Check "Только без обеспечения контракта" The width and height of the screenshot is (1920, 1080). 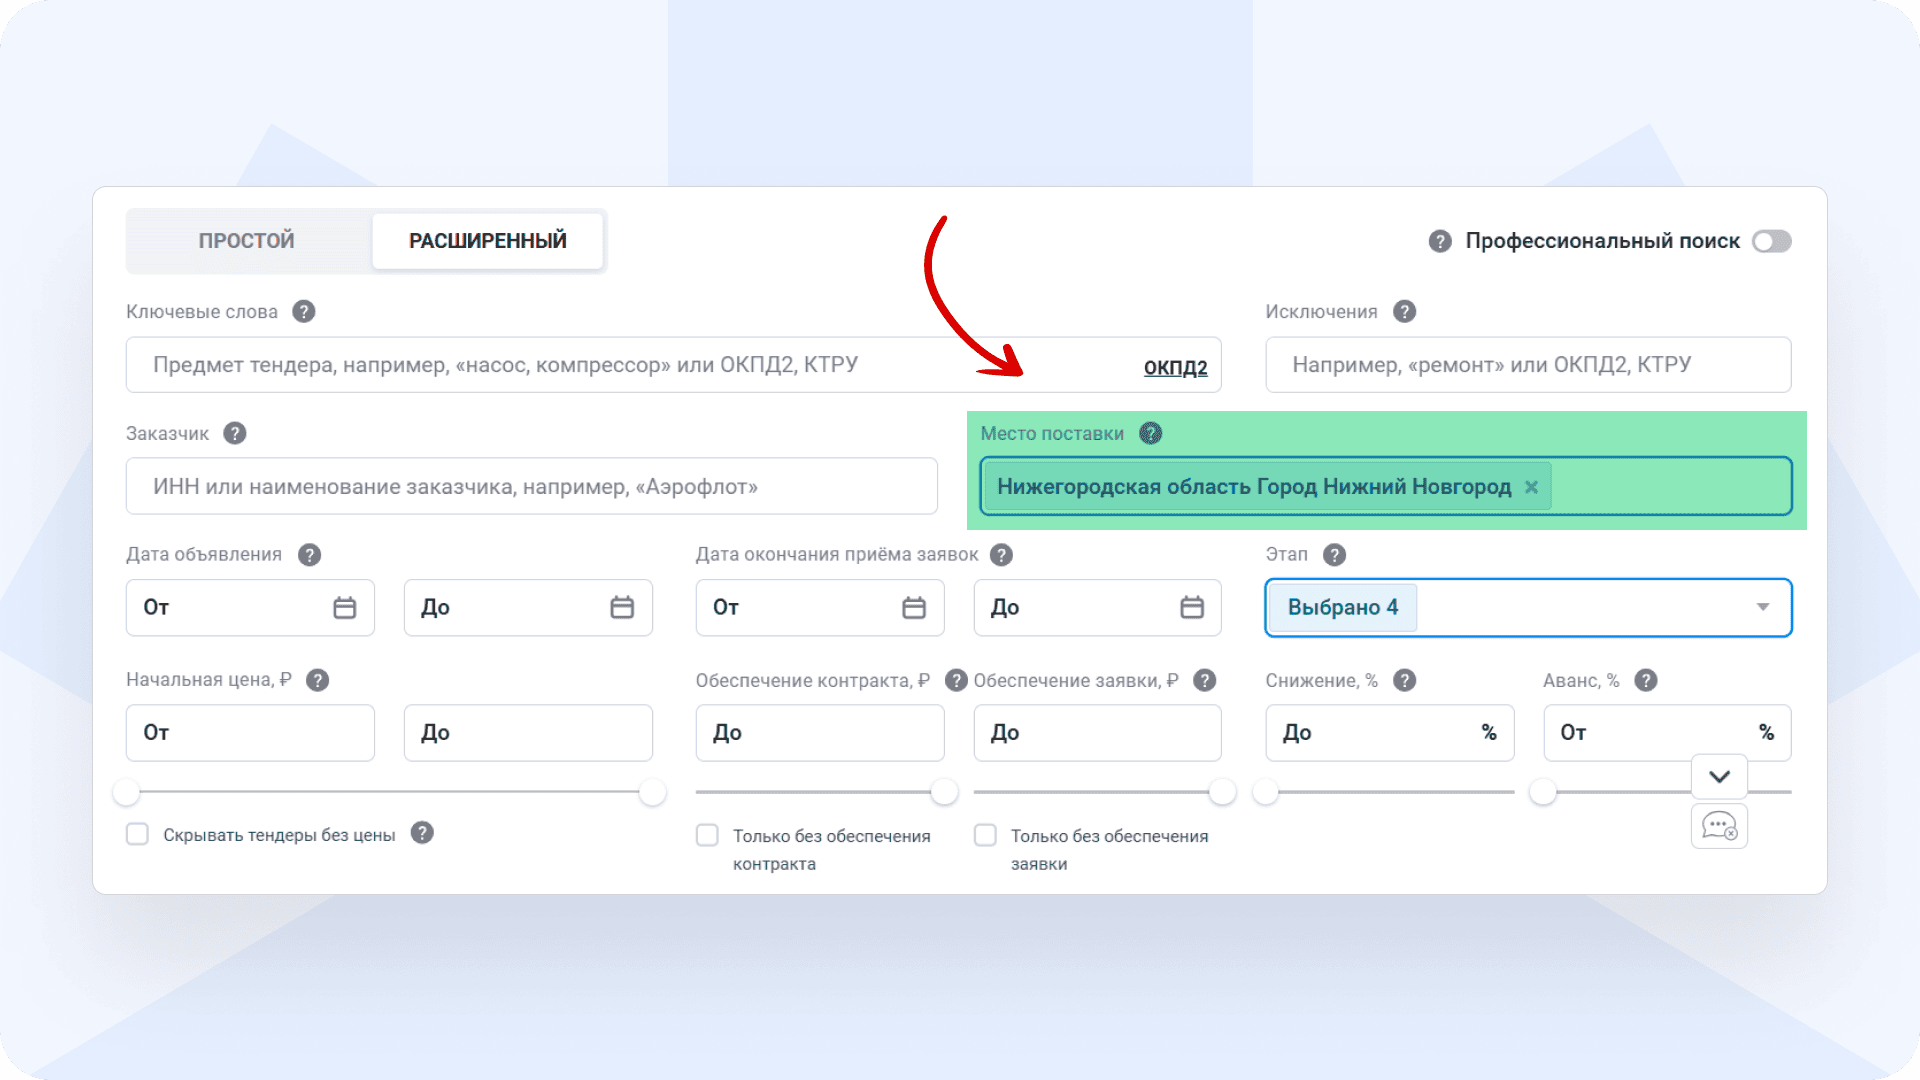coord(707,834)
